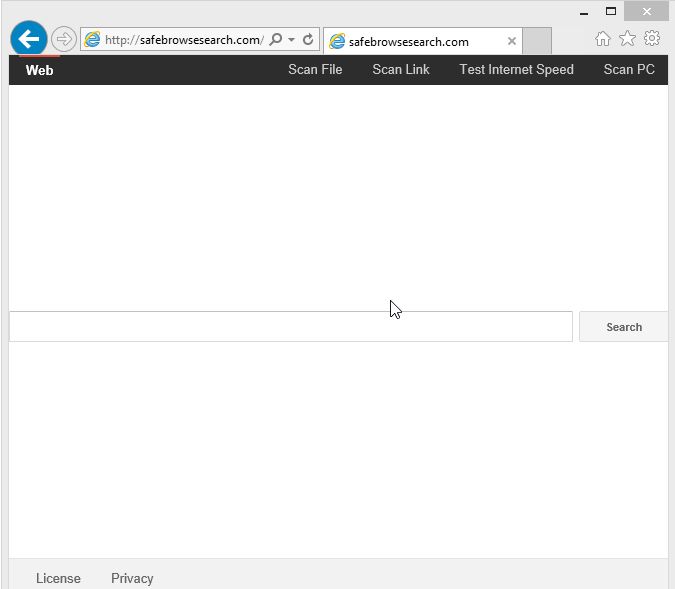Image resolution: width=675 pixels, height=589 pixels.
Task: Click the search magnifier in address bar
Action: [x=276, y=40]
